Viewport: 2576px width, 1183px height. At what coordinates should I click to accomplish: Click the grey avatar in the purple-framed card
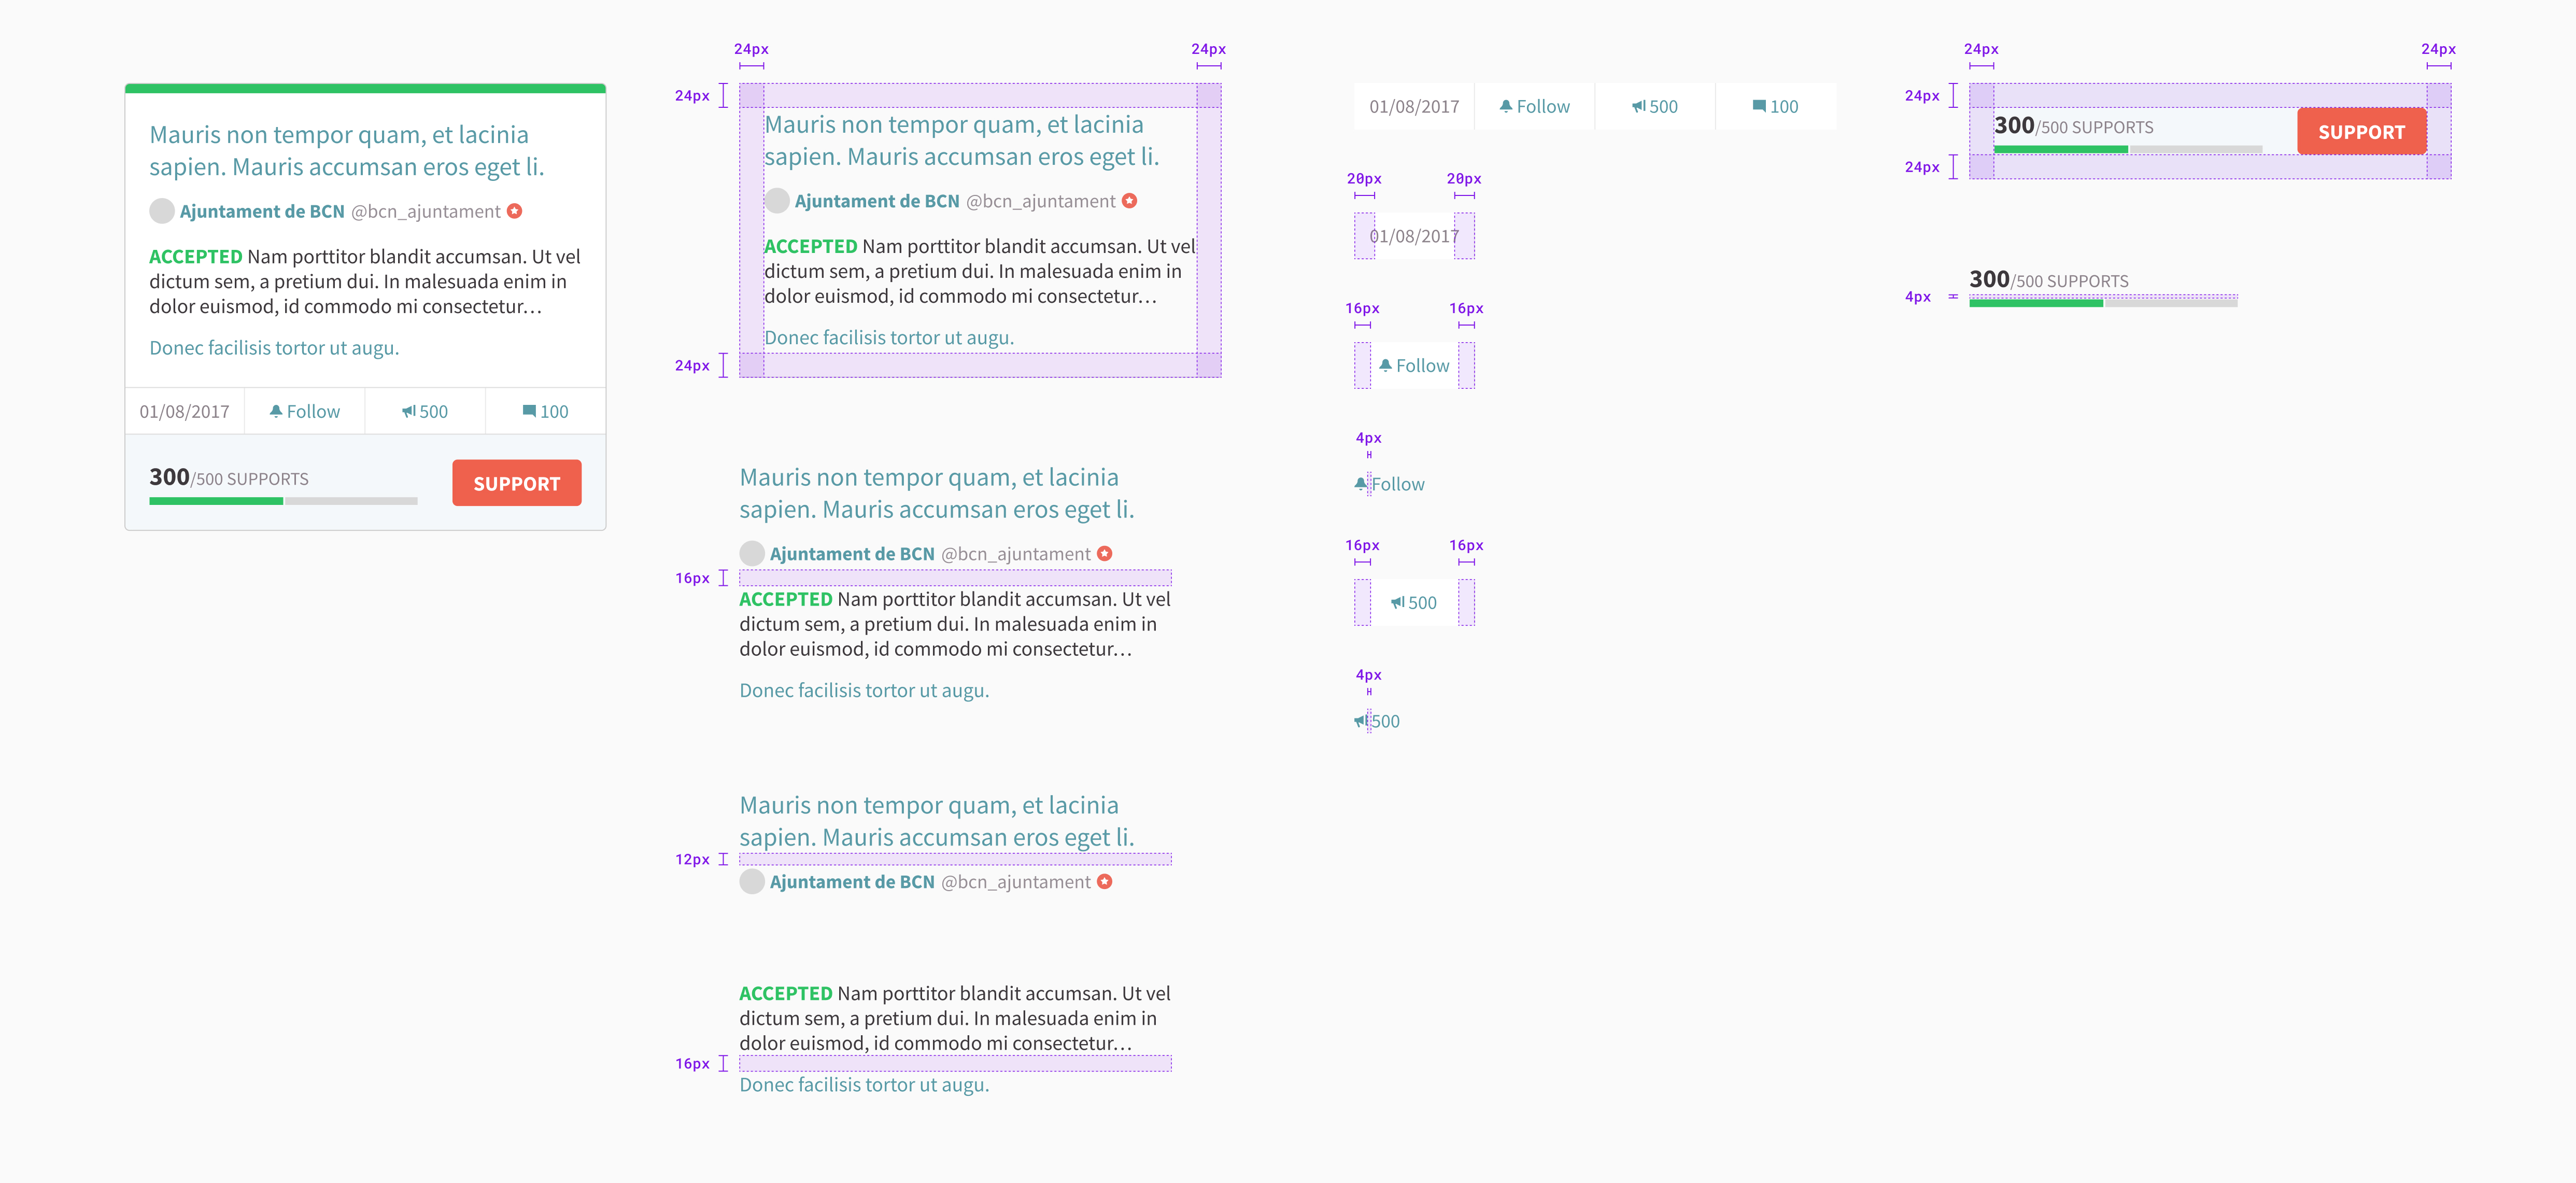777,201
